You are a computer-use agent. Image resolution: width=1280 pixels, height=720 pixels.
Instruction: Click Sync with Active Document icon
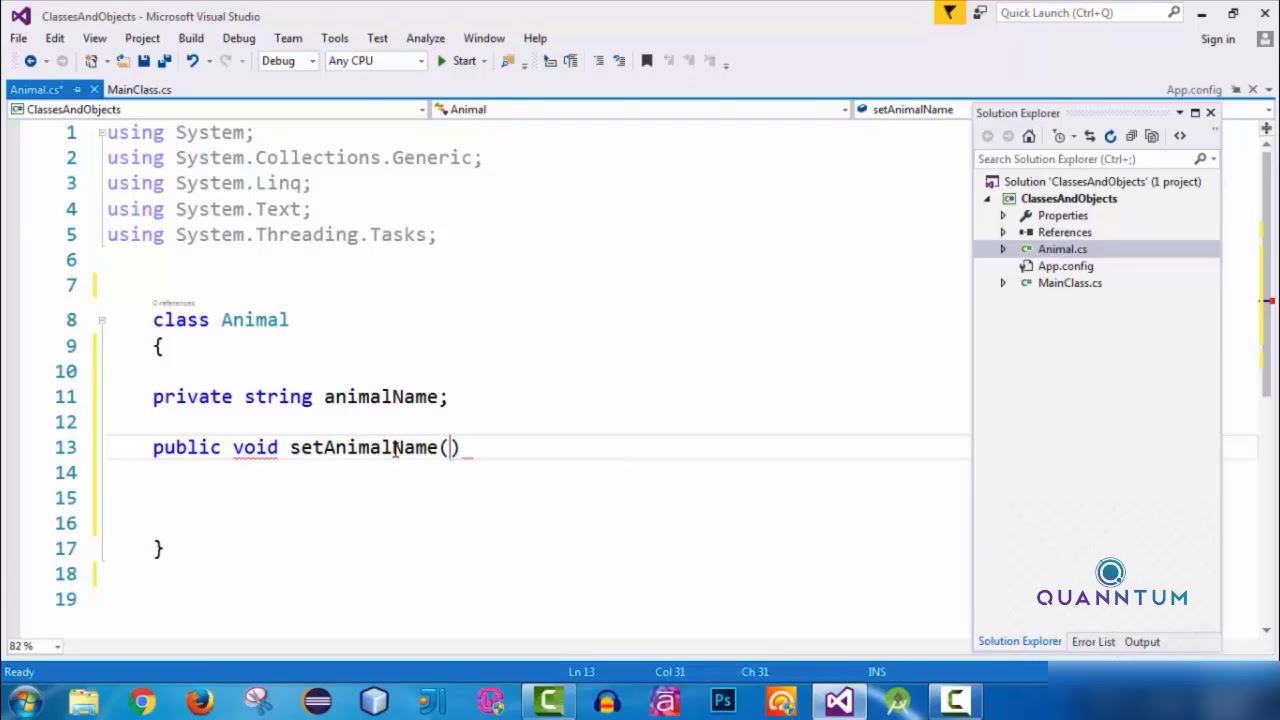click(x=1090, y=136)
